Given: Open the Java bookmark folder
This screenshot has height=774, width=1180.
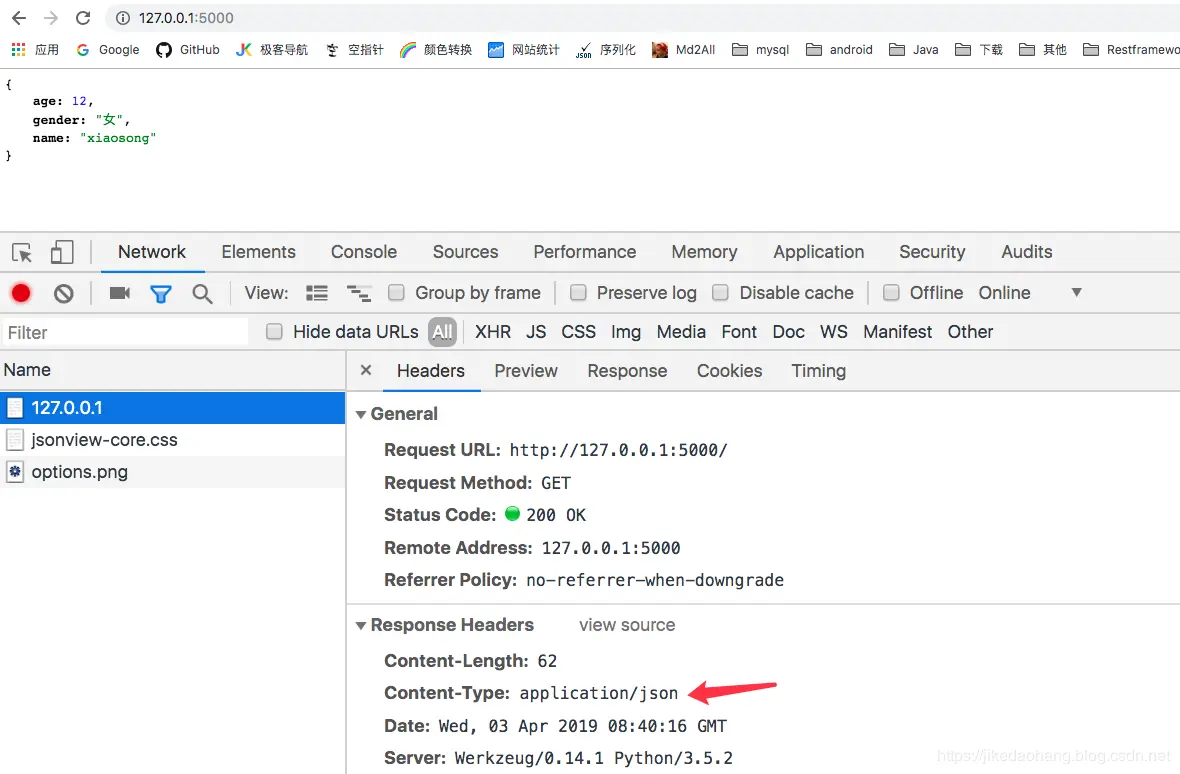Looking at the screenshot, I should click(x=914, y=50).
